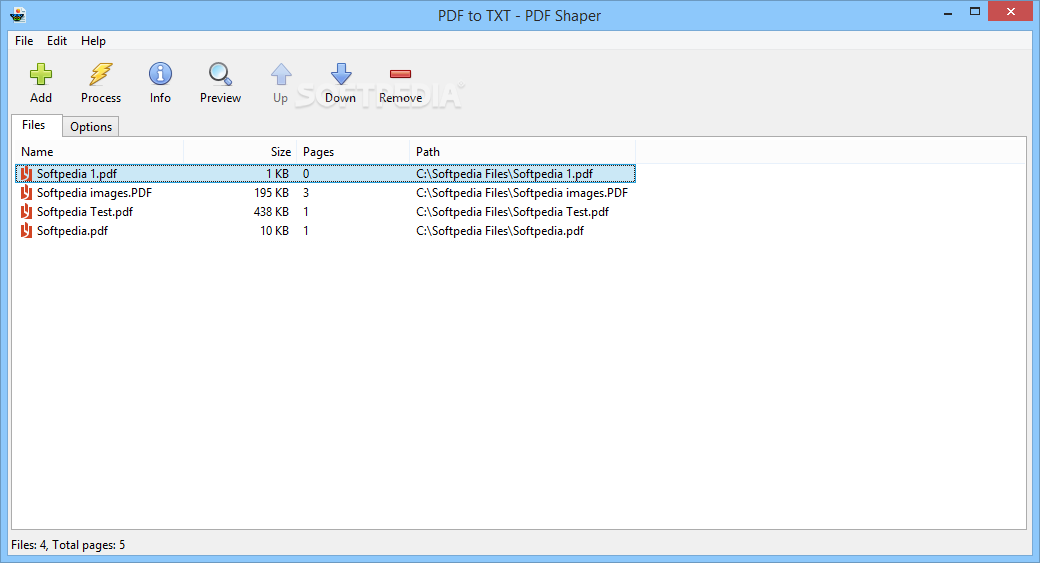Image resolution: width=1040 pixels, height=563 pixels.
Task: Click the PDF icon of Softpedia images.PDF
Action: pos(26,193)
